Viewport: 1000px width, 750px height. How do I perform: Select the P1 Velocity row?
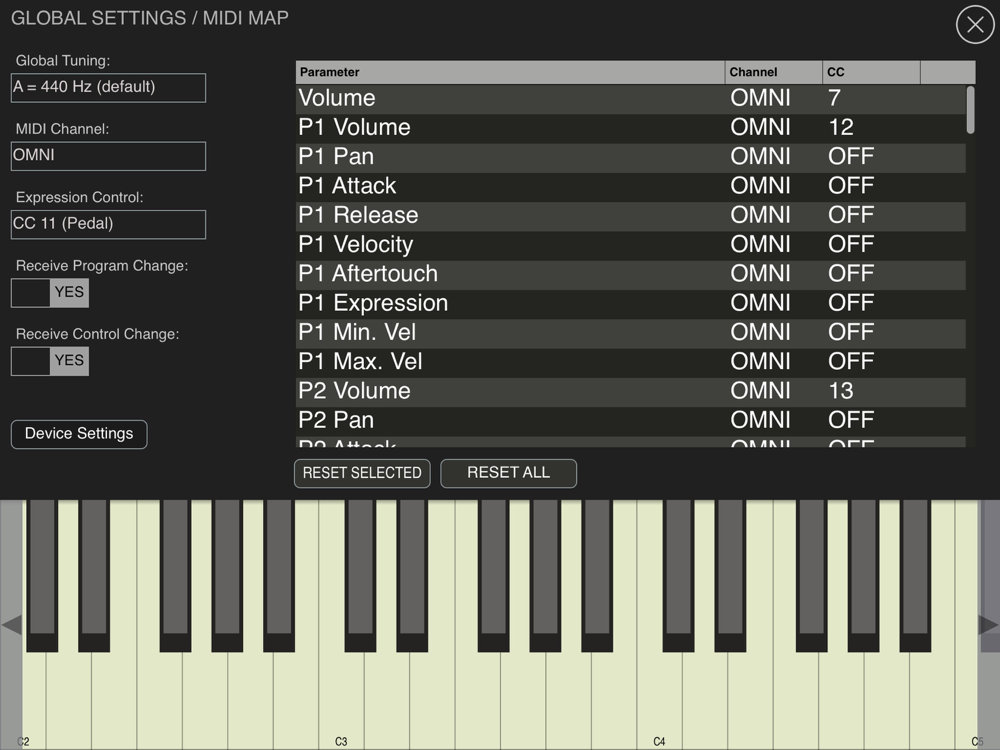coord(631,246)
